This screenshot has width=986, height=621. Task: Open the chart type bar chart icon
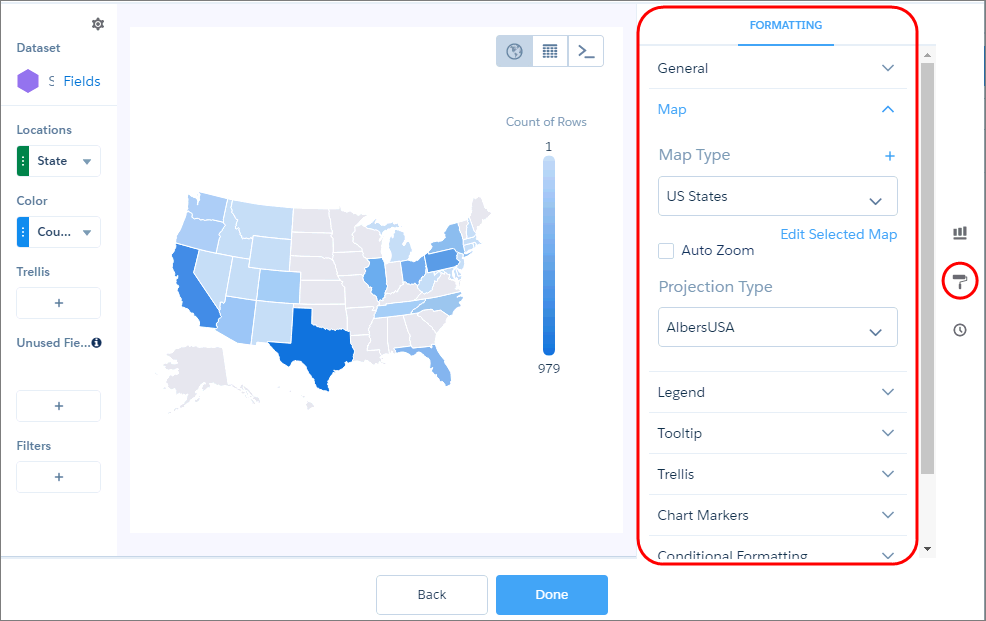[960, 233]
